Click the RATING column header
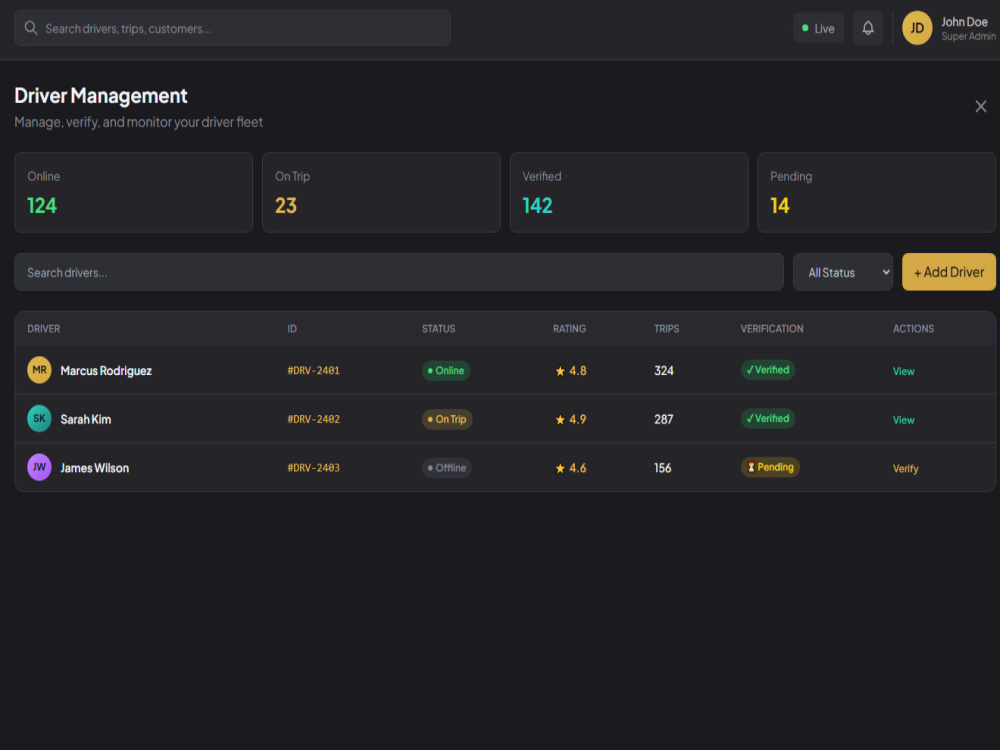 569,328
